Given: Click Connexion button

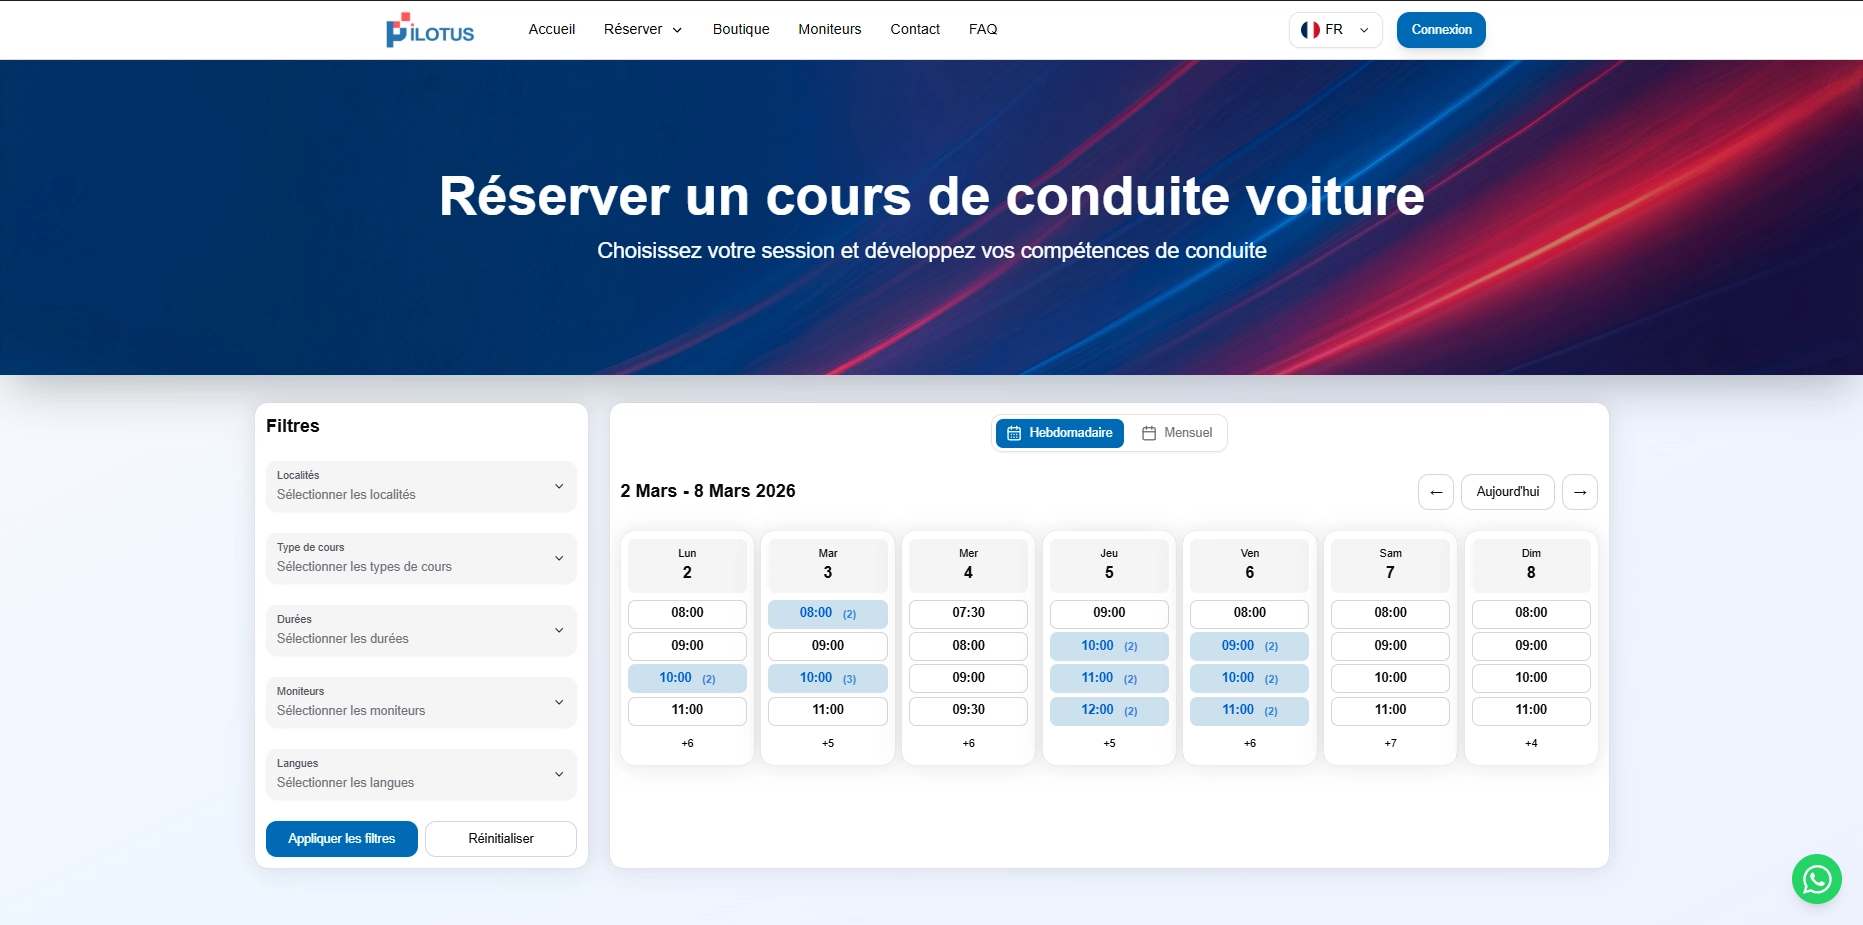Looking at the screenshot, I should tap(1441, 30).
